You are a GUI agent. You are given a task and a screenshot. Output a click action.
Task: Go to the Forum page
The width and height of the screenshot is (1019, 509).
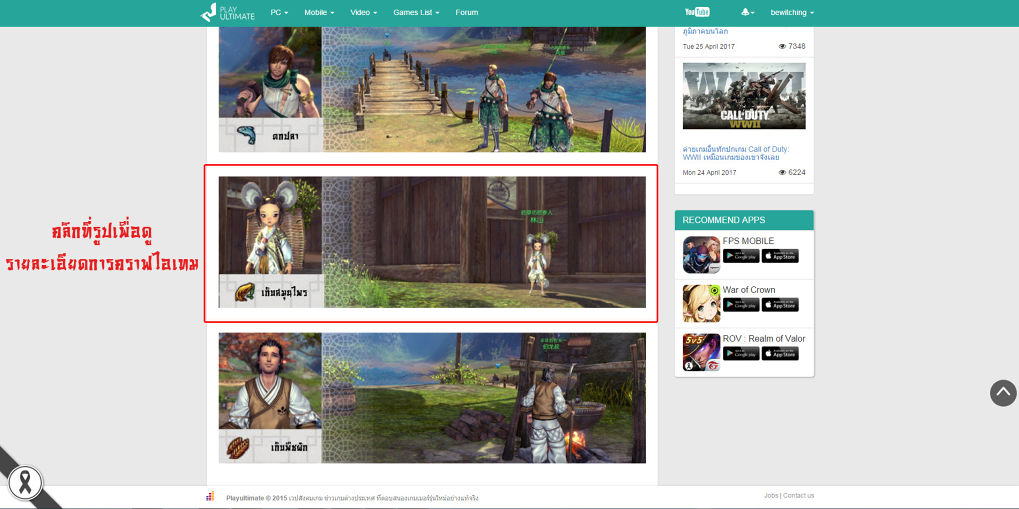pyautogui.click(x=466, y=13)
